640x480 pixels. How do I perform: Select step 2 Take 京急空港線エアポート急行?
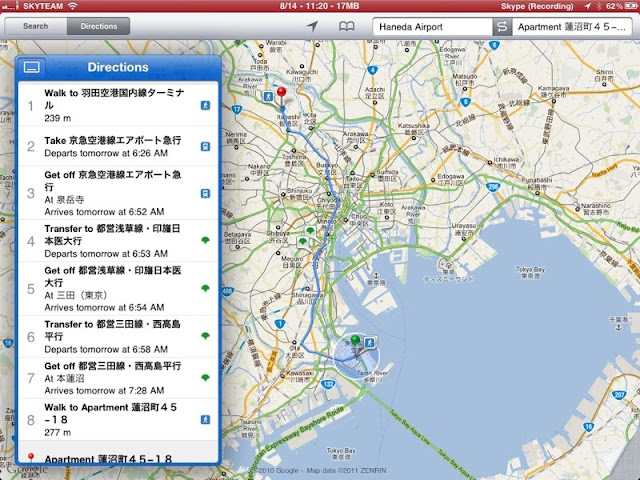pyautogui.click(x=118, y=147)
